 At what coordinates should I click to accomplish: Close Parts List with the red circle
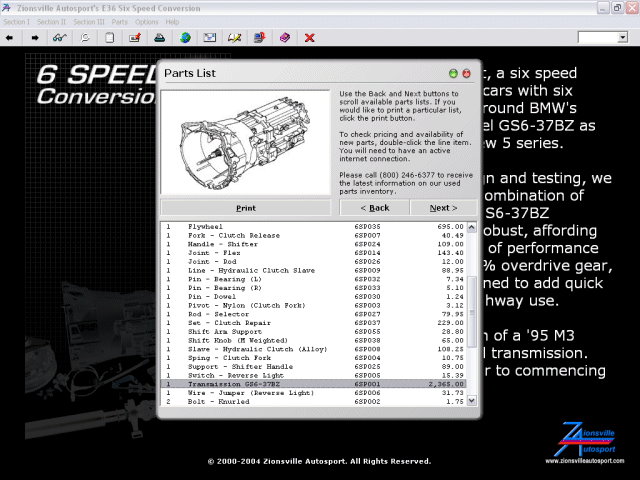[466, 73]
